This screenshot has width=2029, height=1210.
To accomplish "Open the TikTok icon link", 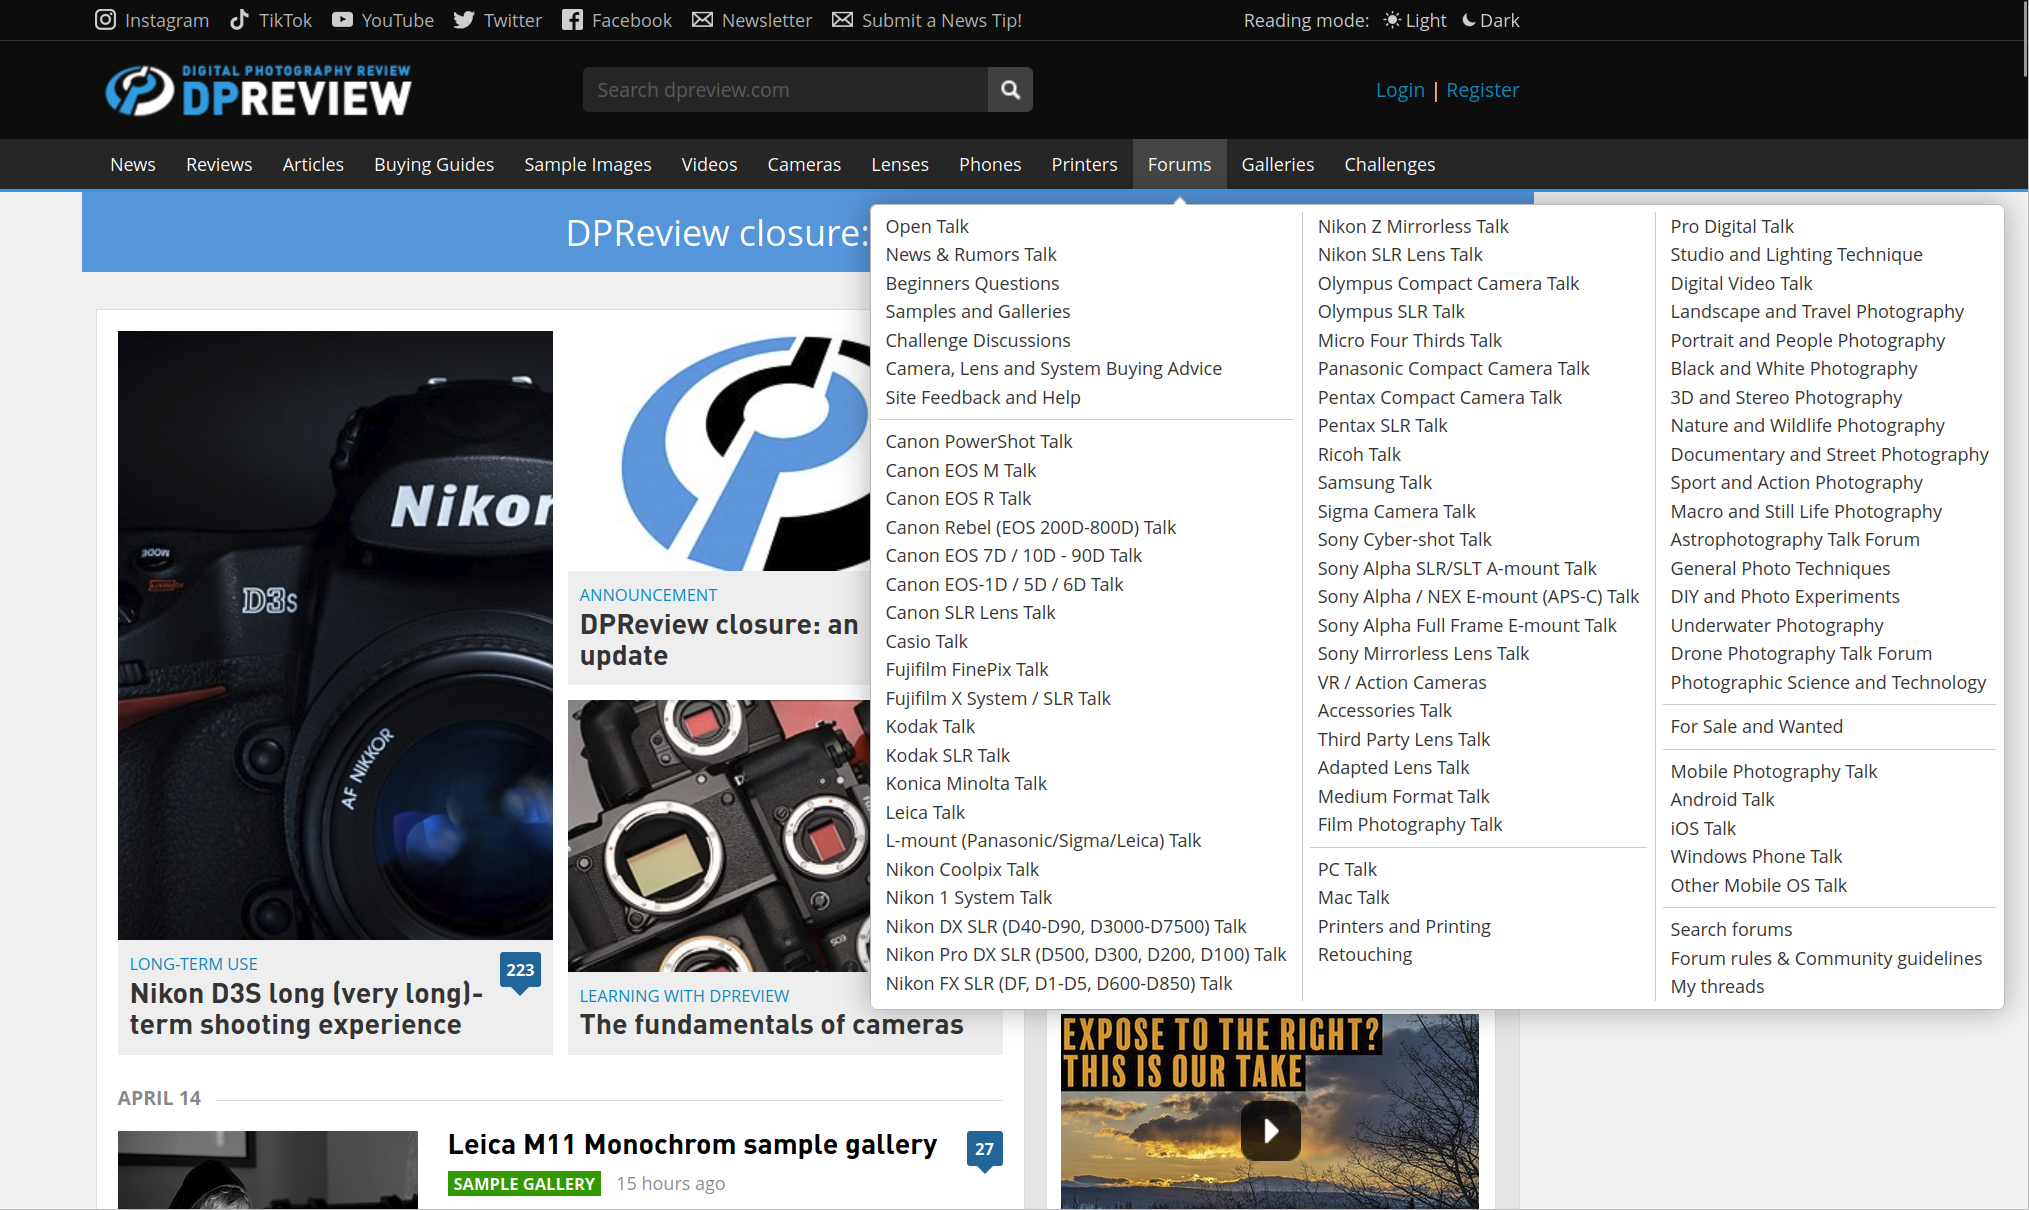I will 239,20.
